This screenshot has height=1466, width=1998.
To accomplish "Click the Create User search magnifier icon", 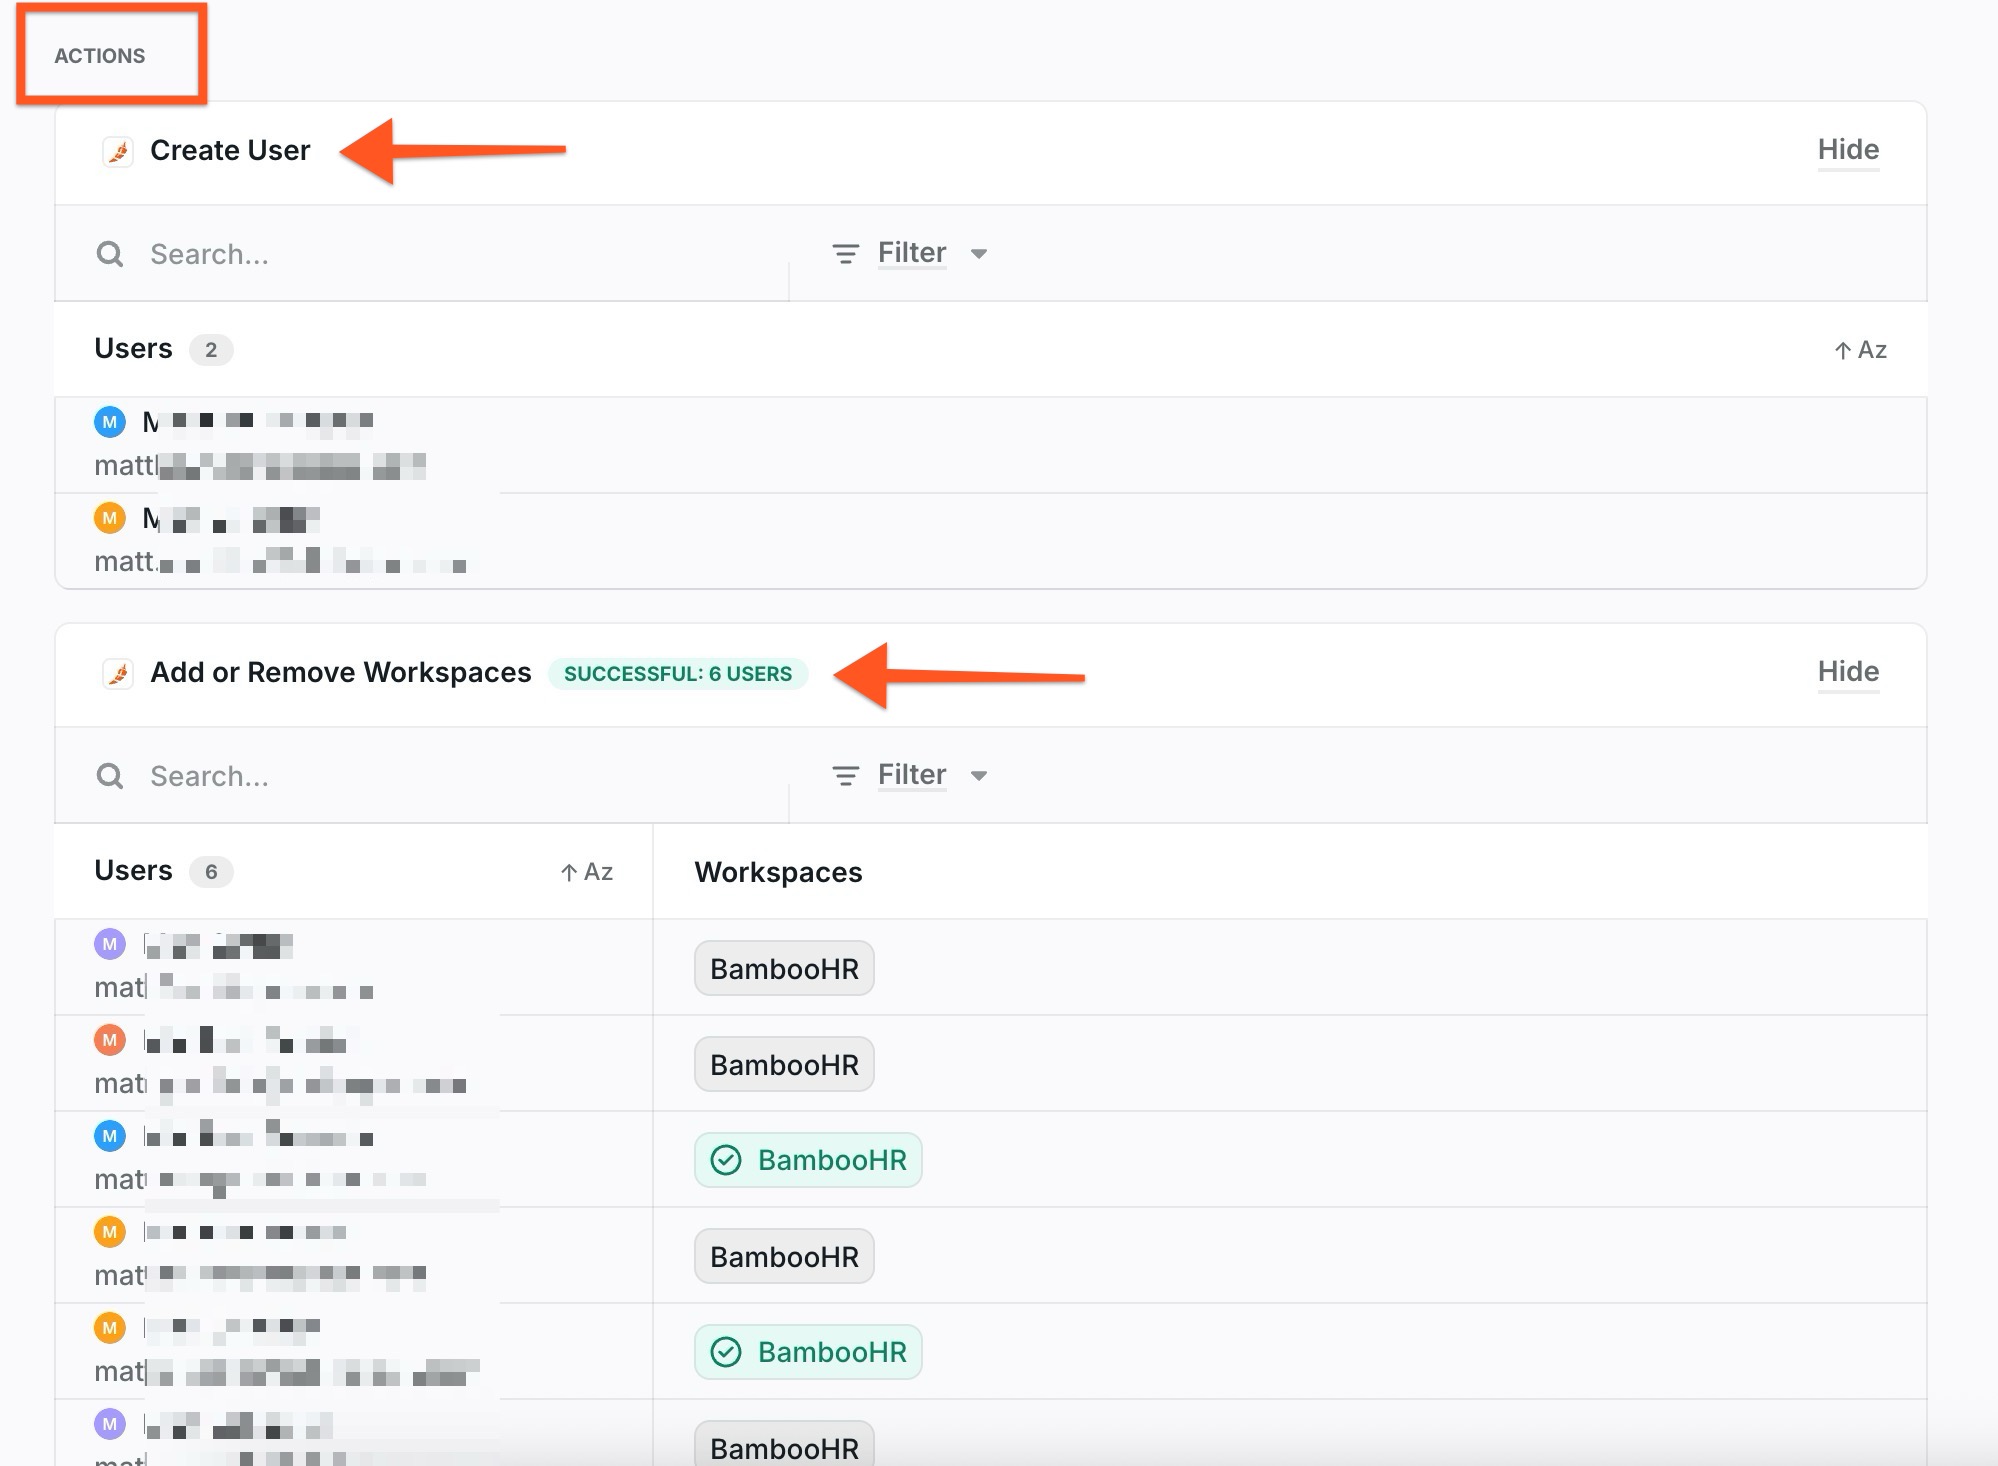I will click(110, 254).
